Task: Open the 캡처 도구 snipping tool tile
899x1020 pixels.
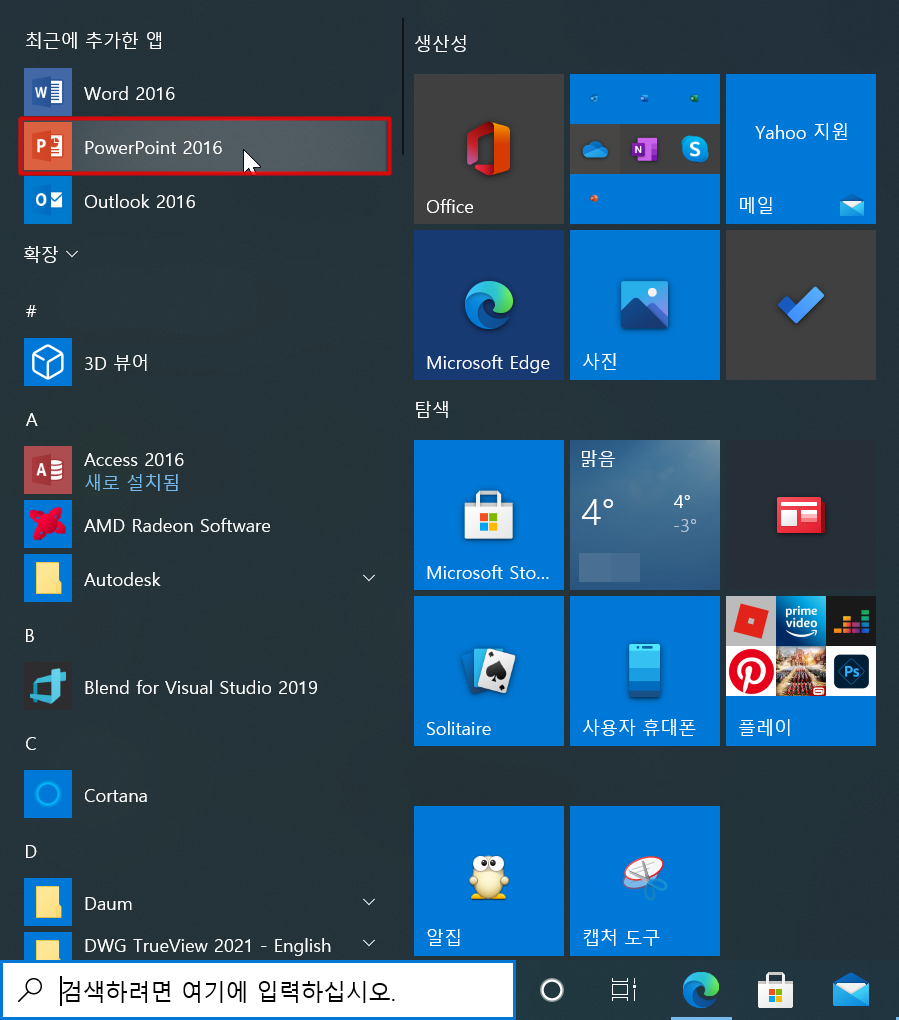Action: click(x=645, y=881)
